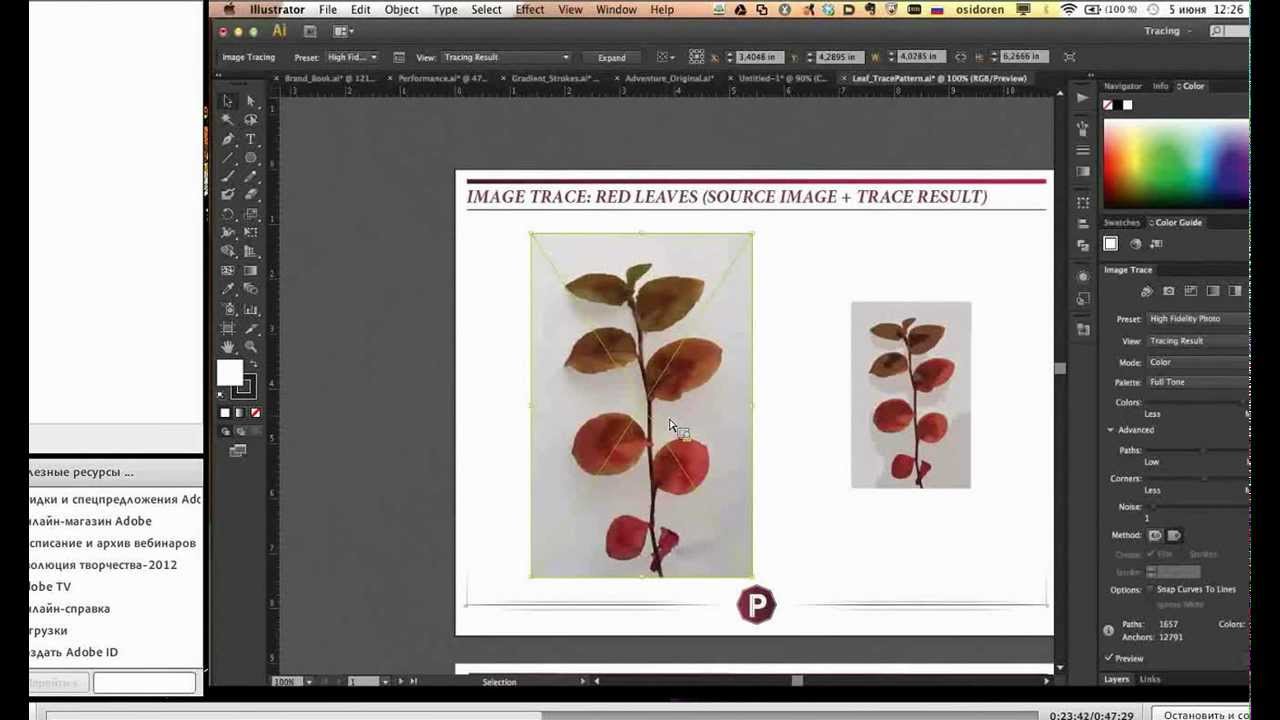The image size is (1280, 720).
Task: Select the Hand tool
Action: [x=228, y=347]
